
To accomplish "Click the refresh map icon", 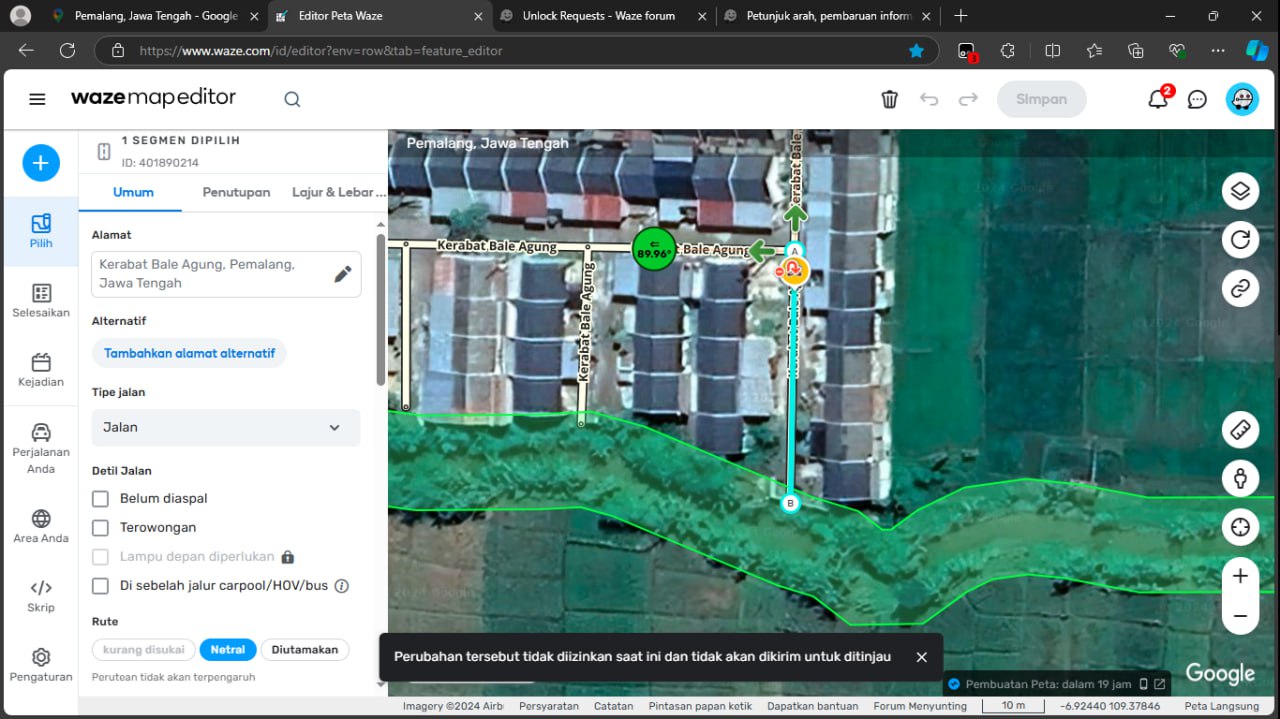I will click(x=1240, y=240).
